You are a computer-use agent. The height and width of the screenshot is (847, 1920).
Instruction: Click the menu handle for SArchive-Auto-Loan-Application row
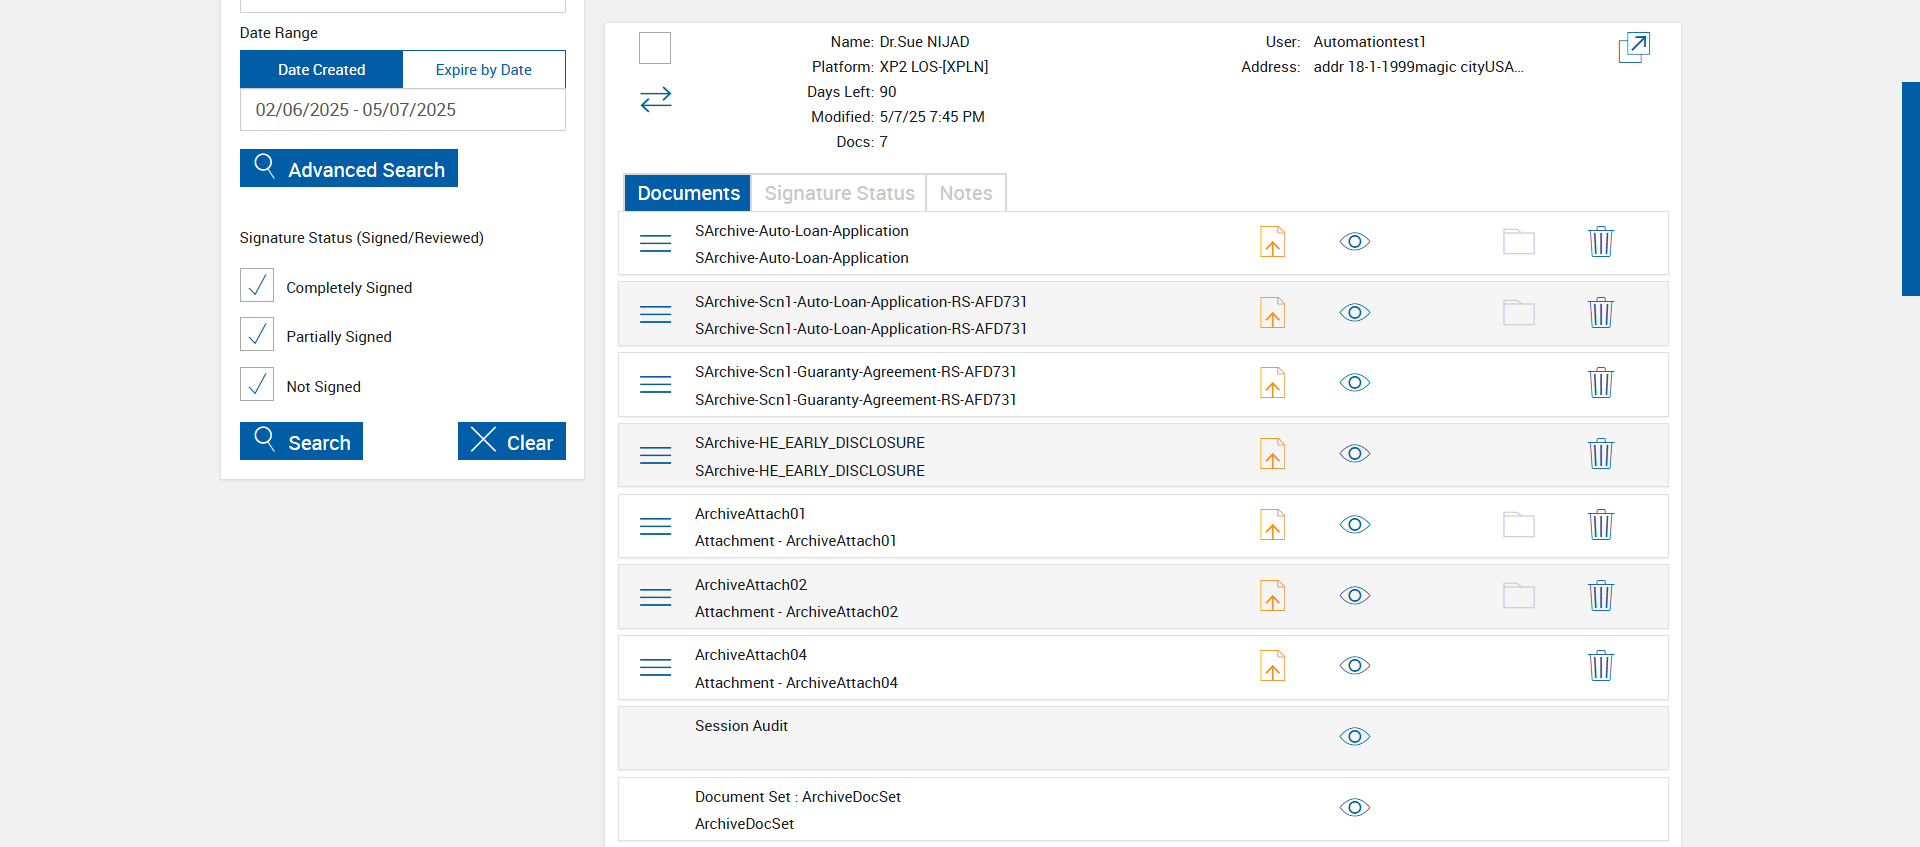[655, 243]
